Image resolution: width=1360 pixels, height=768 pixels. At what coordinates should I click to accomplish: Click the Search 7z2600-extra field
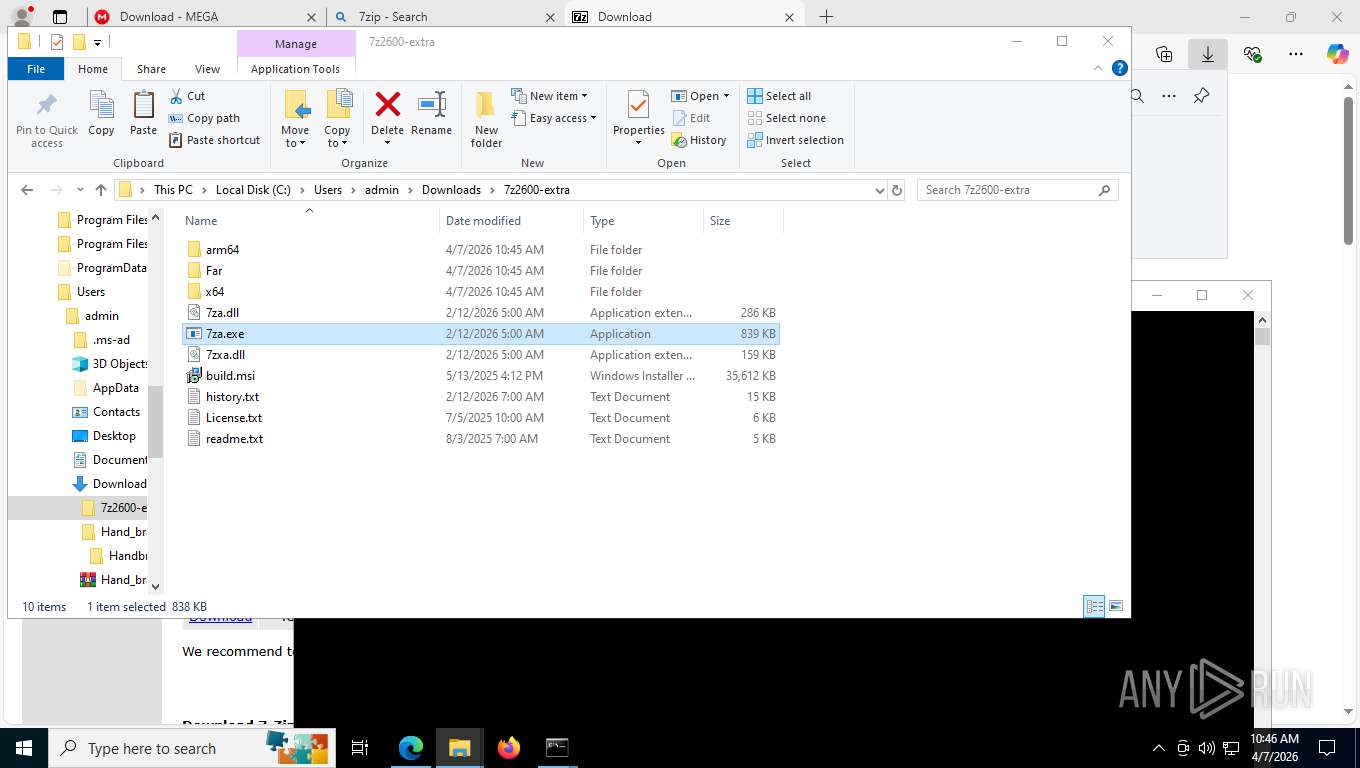(1017, 190)
